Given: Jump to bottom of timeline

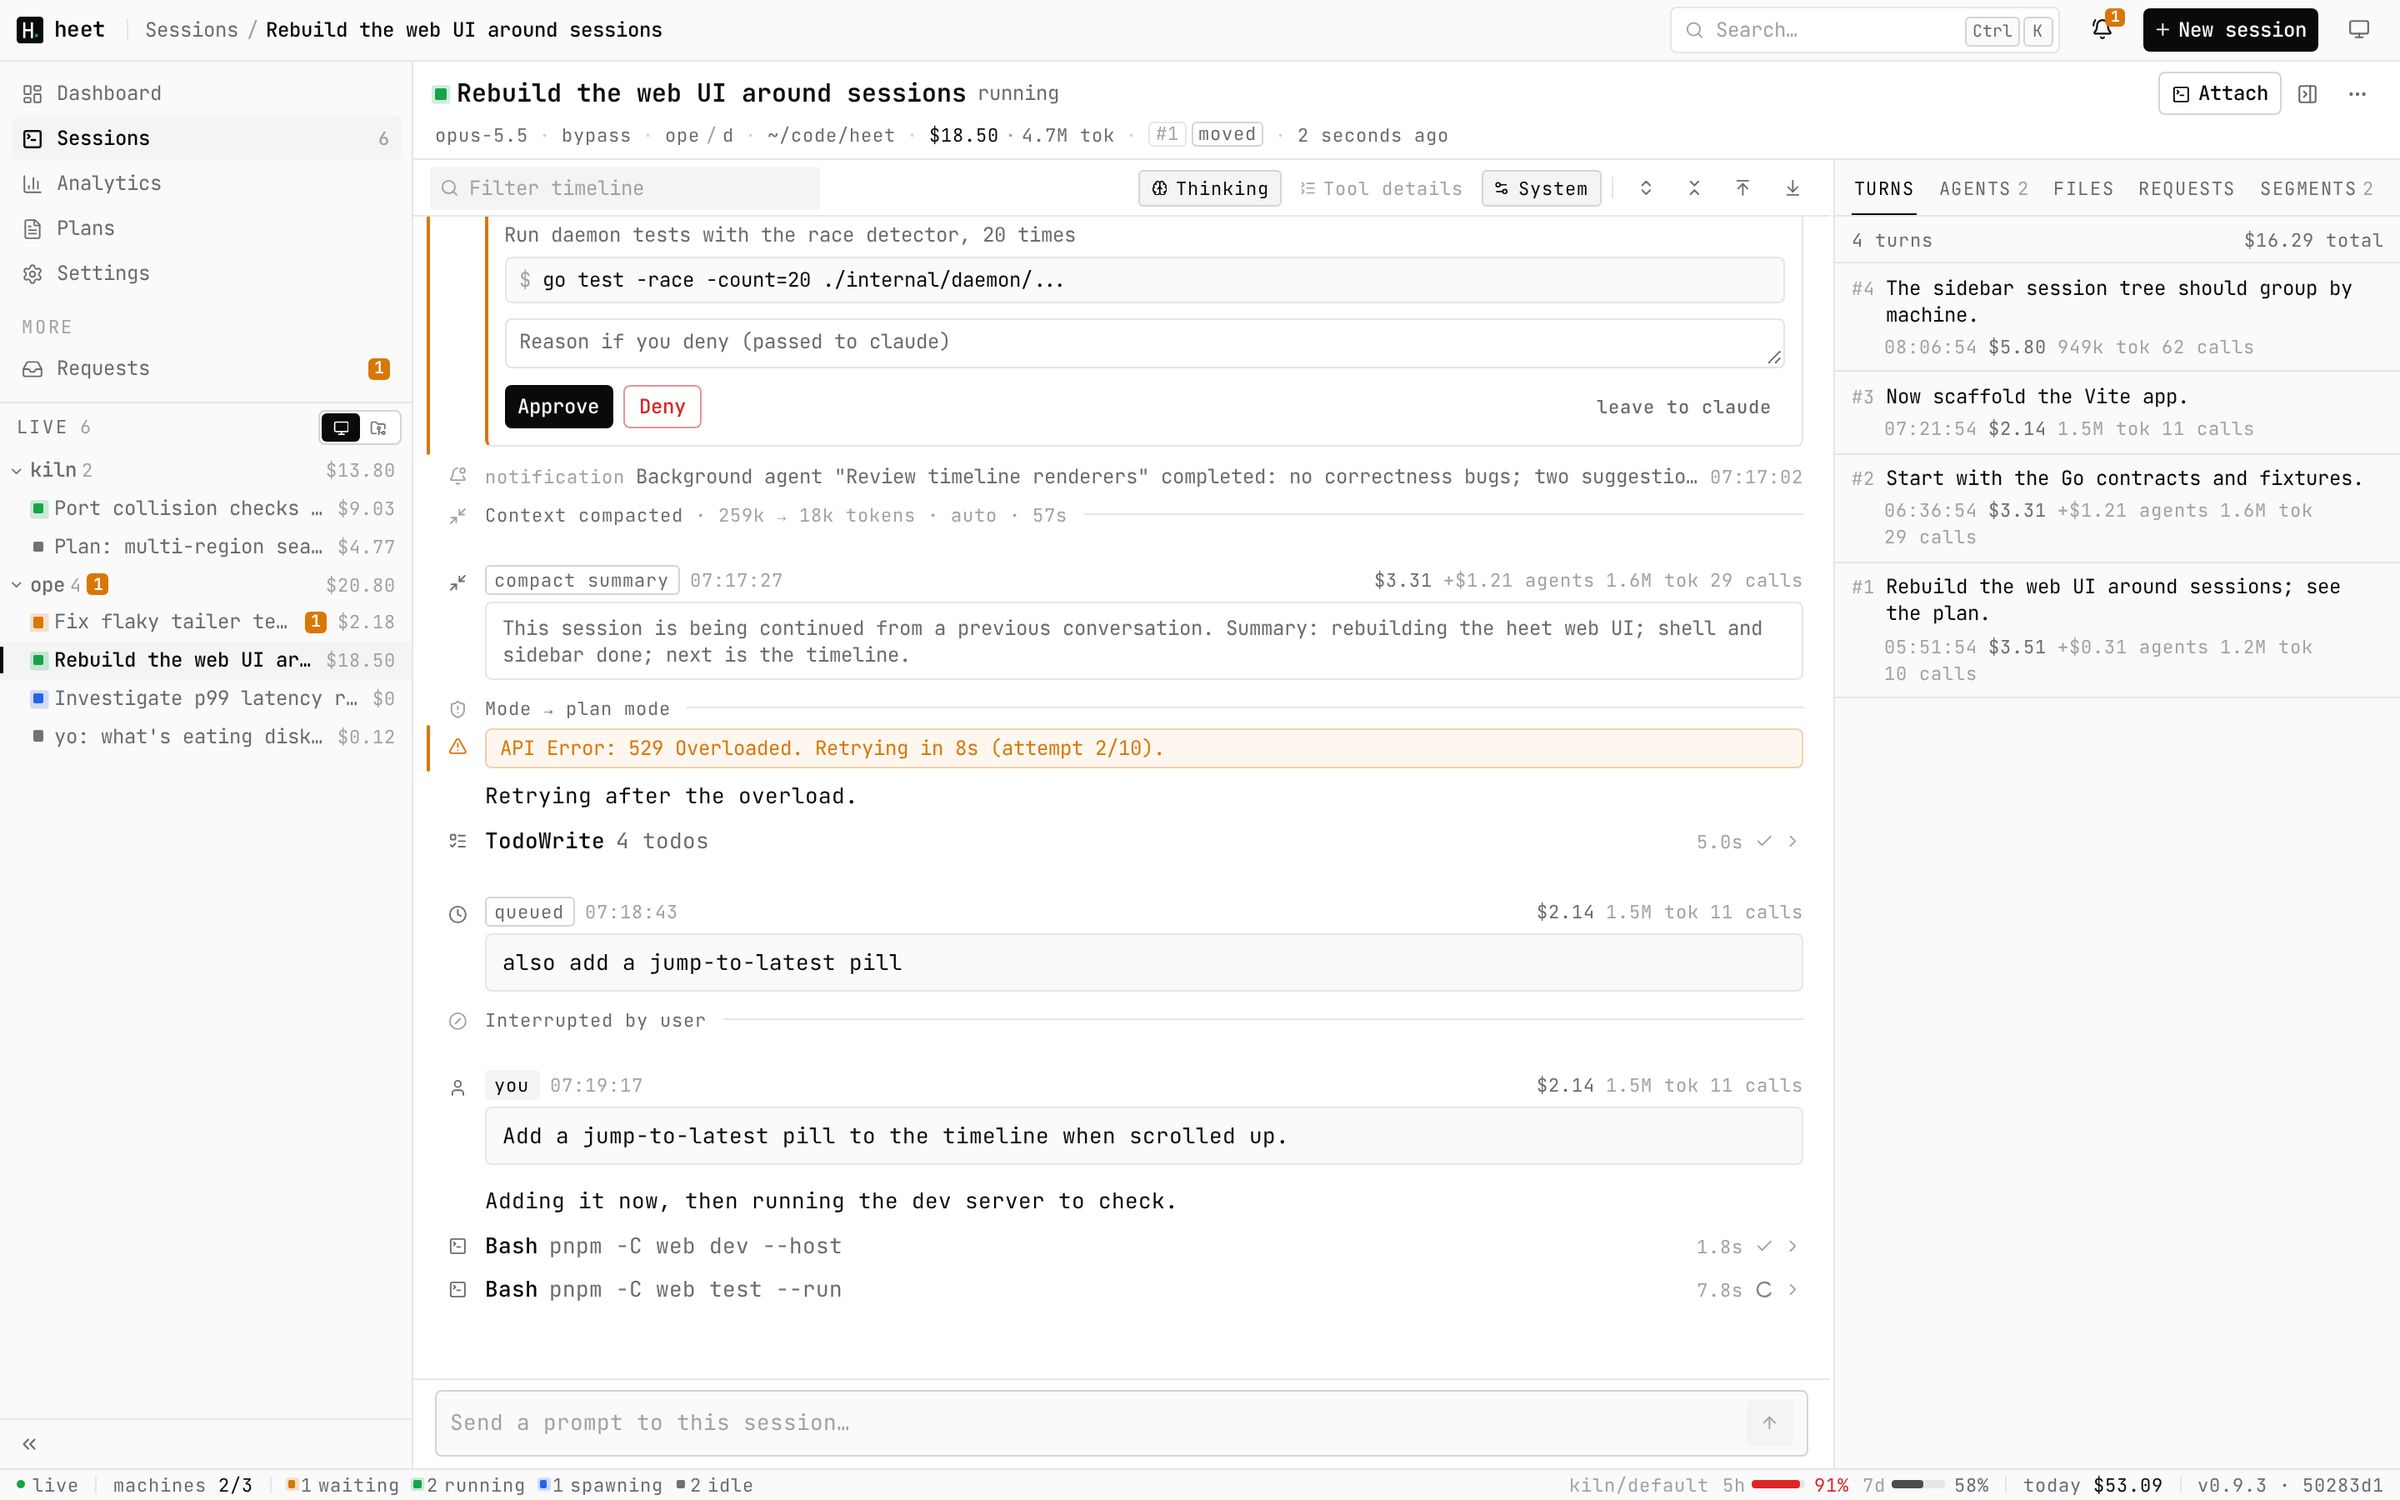Looking at the screenshot, I should click(x=1793, y=188).
